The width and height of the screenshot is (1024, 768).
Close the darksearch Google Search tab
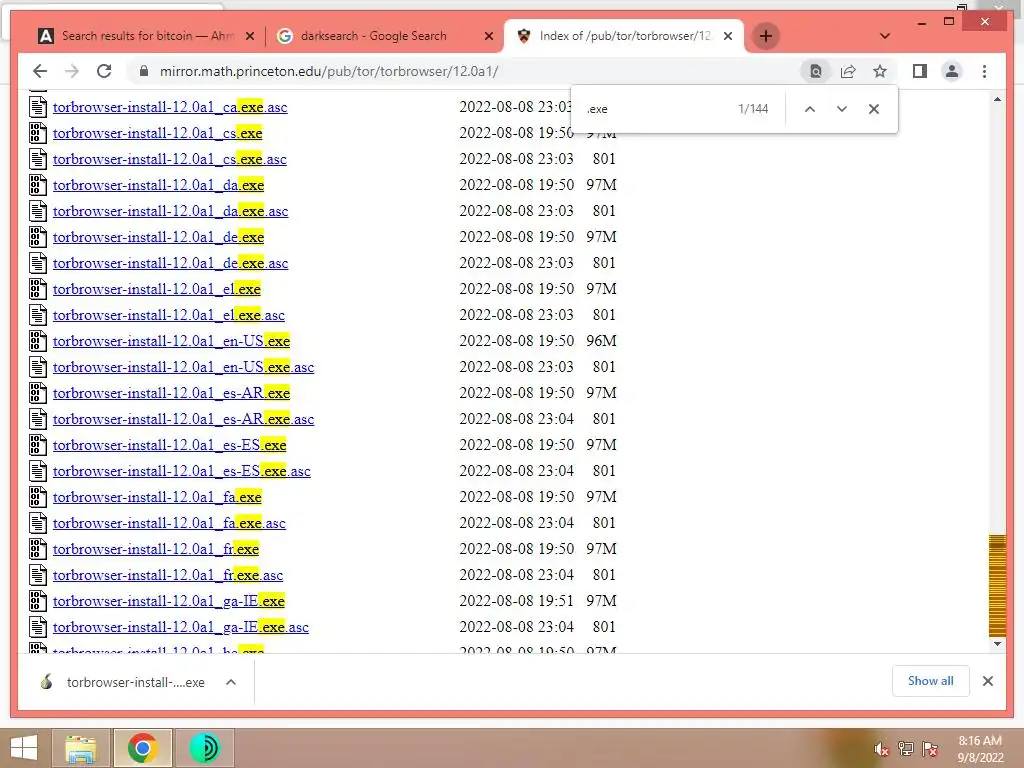488,36
